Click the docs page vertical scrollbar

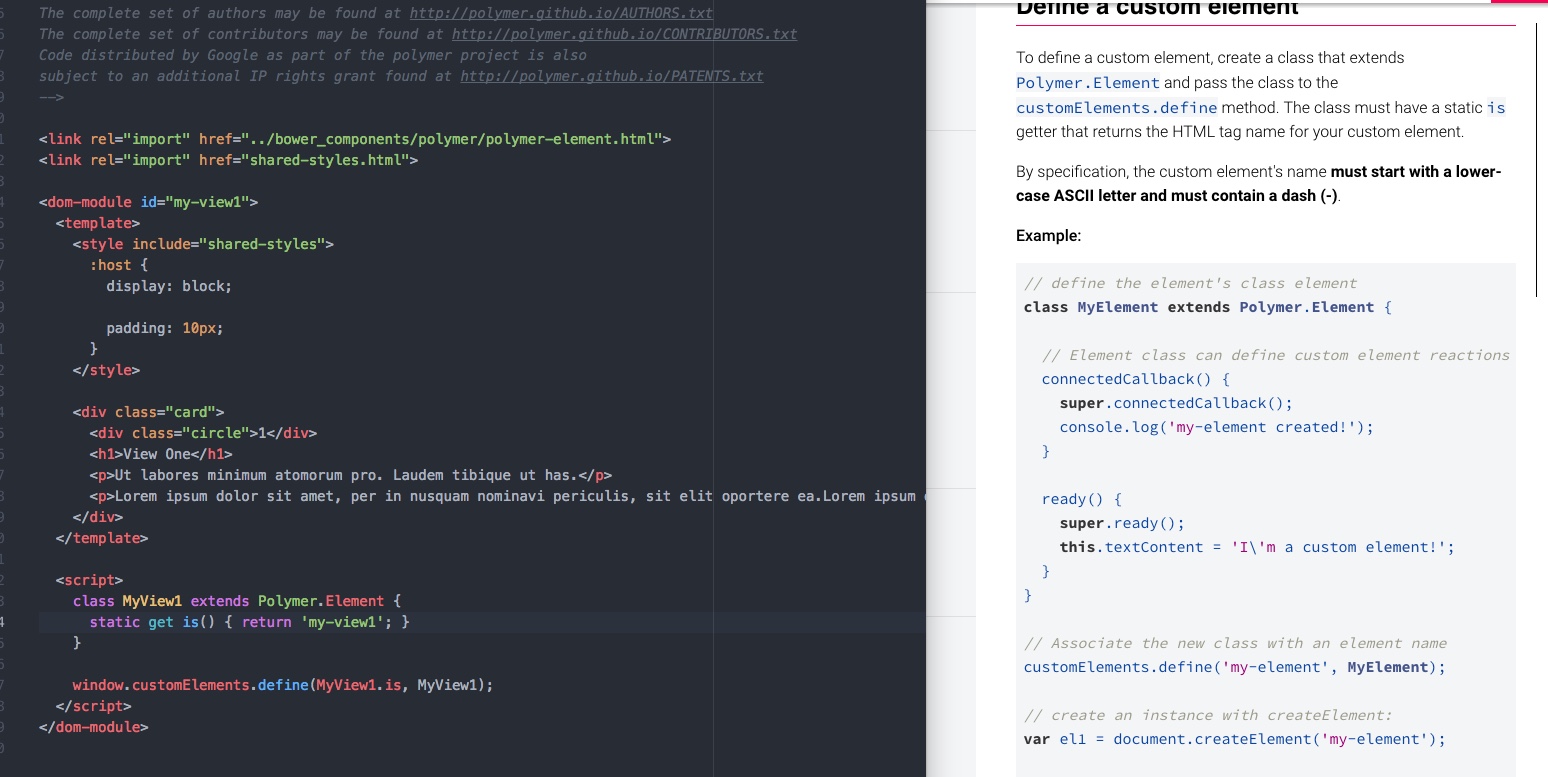point(1535,160)
